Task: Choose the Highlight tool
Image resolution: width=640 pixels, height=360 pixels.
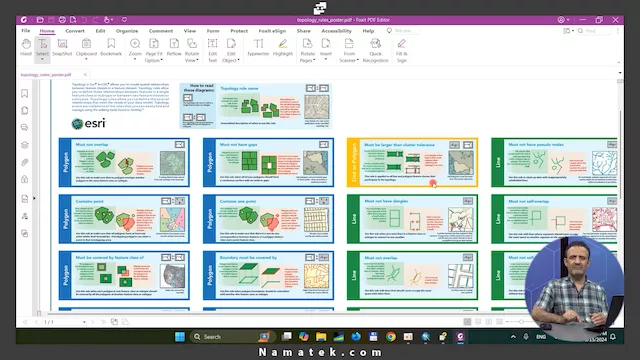Action: [283, 47]
